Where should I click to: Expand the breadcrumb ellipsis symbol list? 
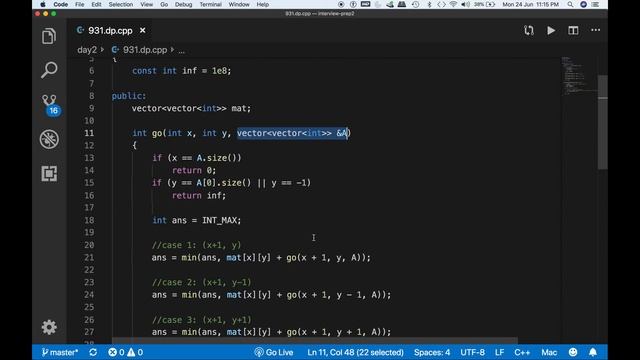pos(181,50)
